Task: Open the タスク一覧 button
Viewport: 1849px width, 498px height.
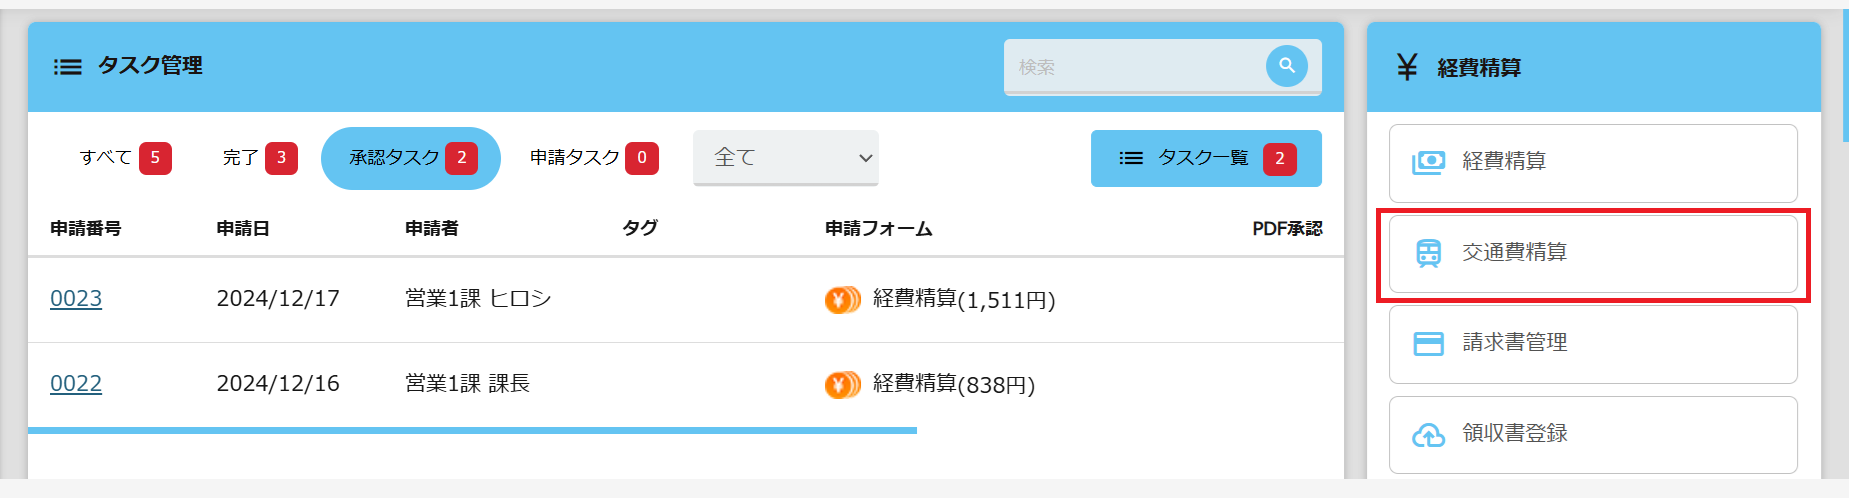Action: click(x=1206, y=158)
